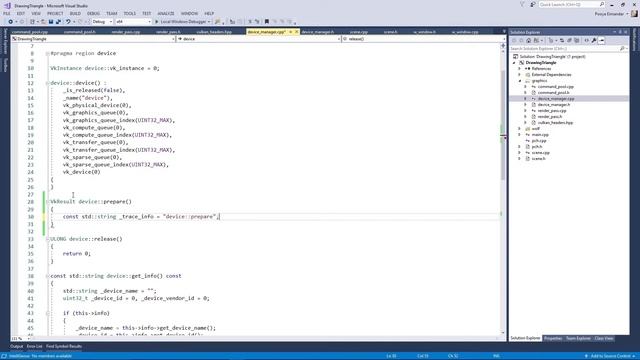Switch to the command_pool.cpp tab

click(30, 32)
